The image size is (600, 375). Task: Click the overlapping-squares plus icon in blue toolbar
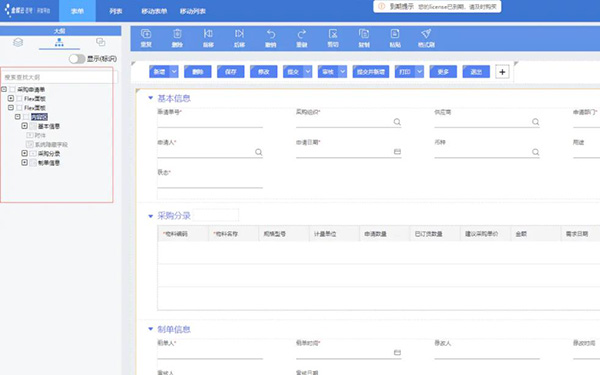click(146, 34)
